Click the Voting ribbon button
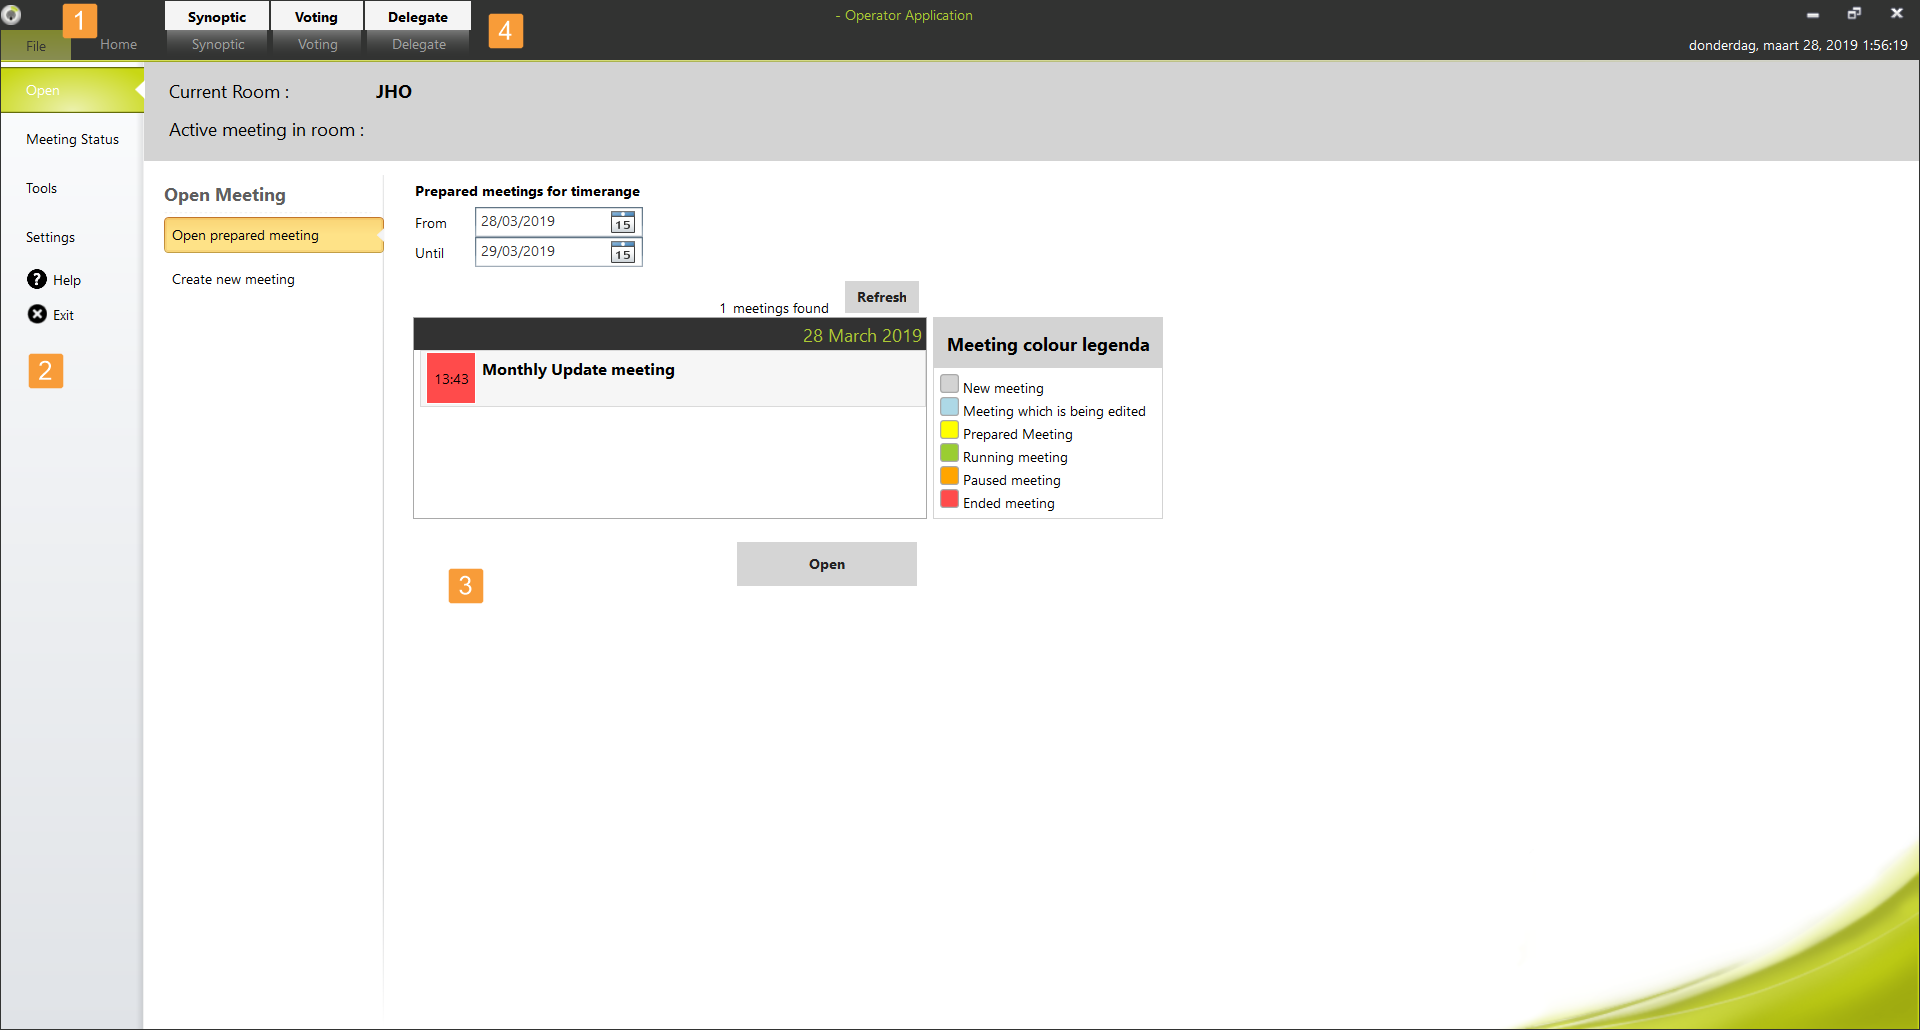Viewport: 1920px width, 1030px height. (x=316, y=18)
